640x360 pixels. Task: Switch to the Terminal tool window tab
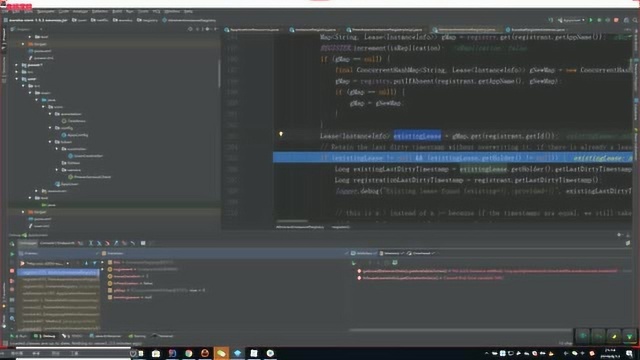(x=163, y=336)
